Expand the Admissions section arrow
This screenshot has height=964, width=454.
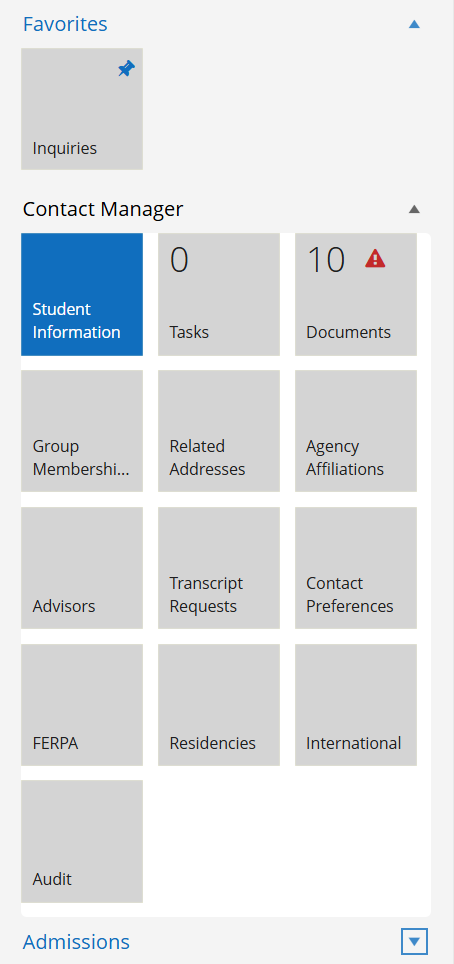click(414, 941)
